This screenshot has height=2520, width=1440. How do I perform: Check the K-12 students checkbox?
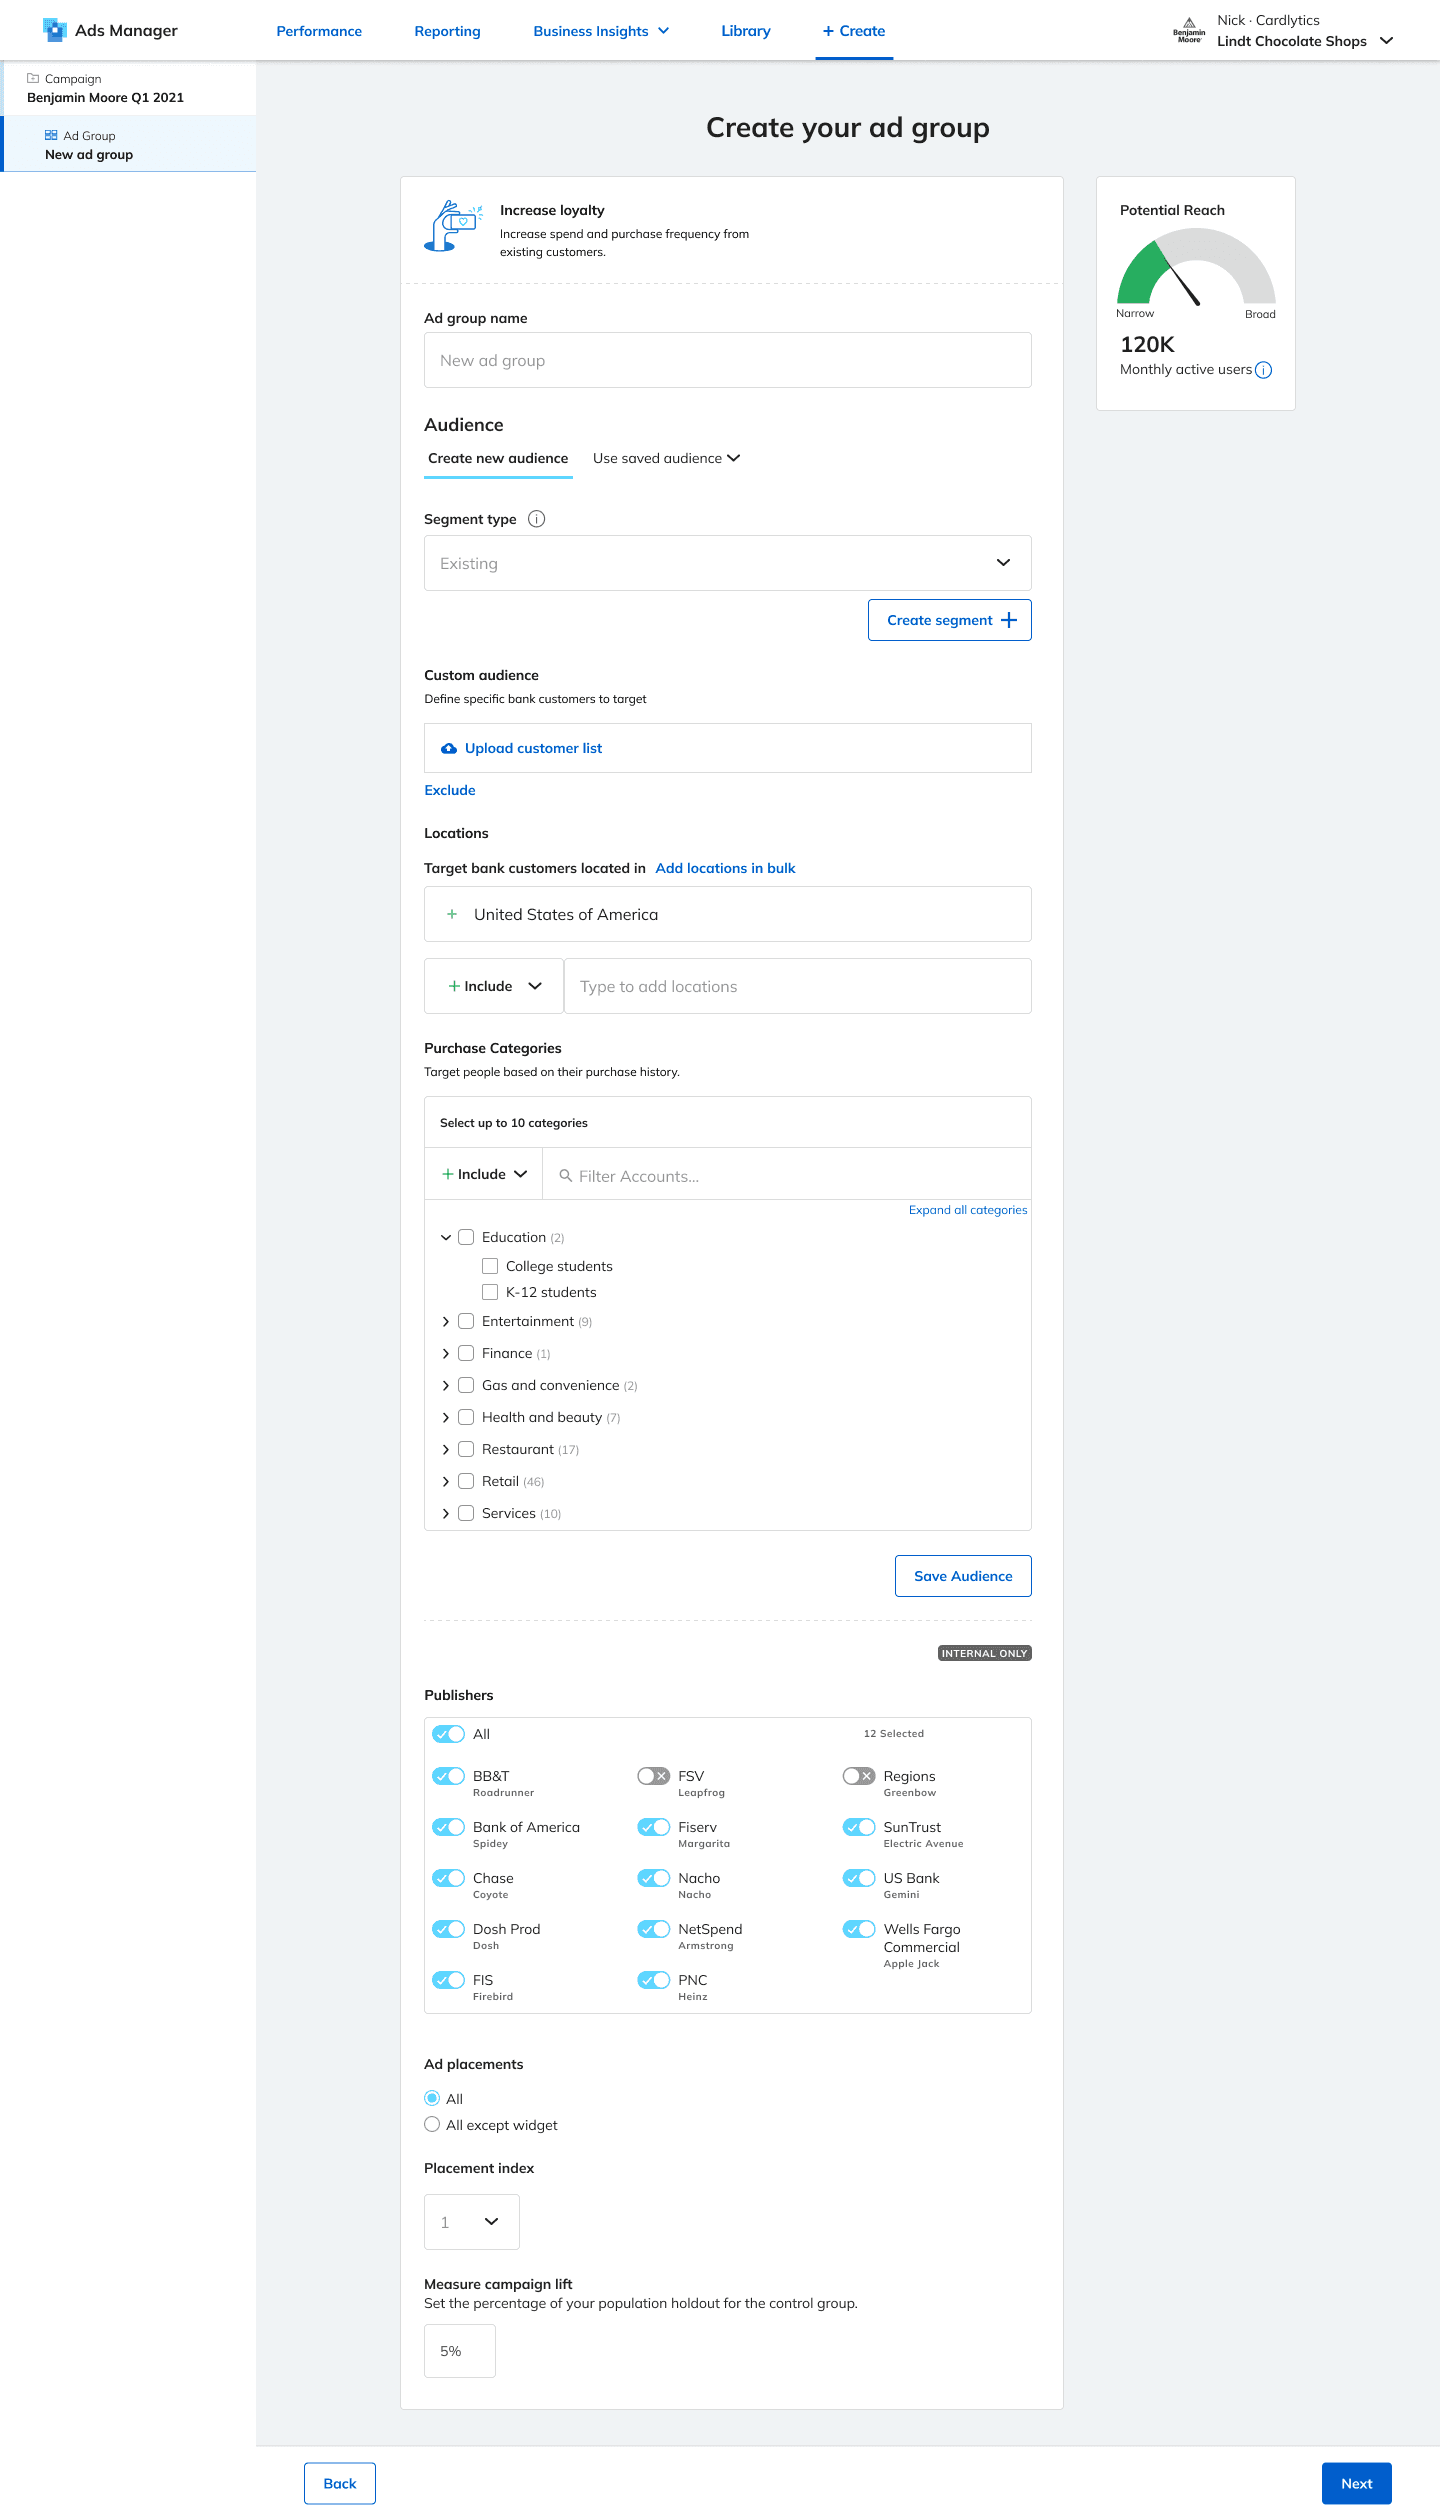490,1292
